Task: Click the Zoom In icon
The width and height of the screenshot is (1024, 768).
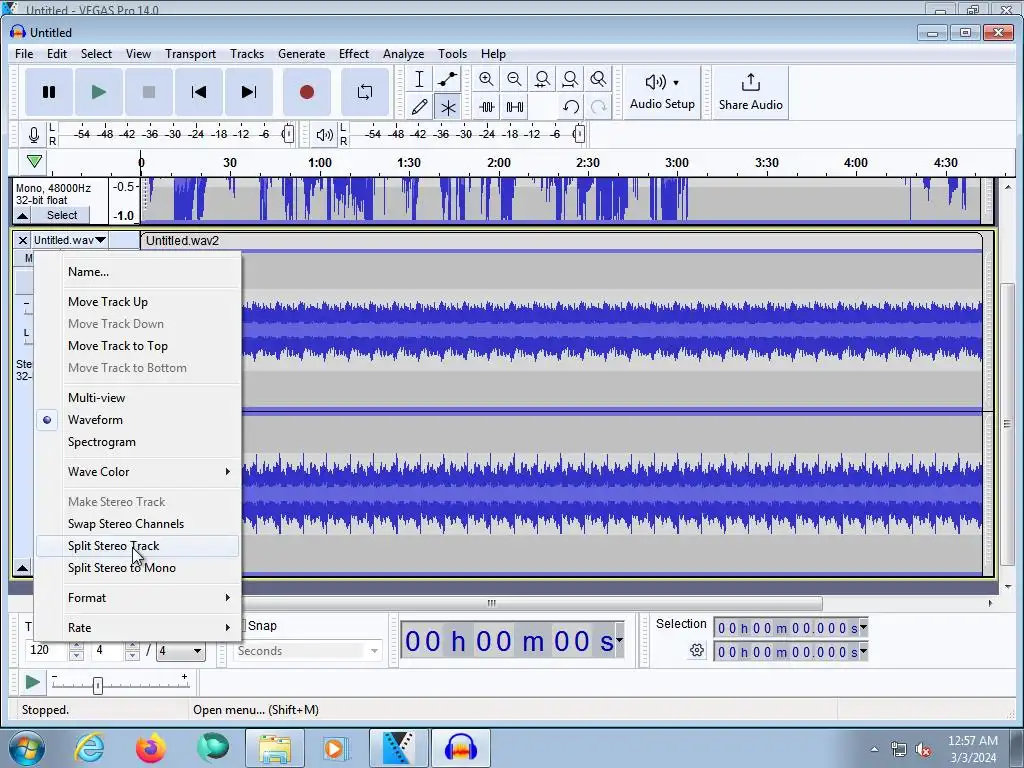Action: click(486, 79)
